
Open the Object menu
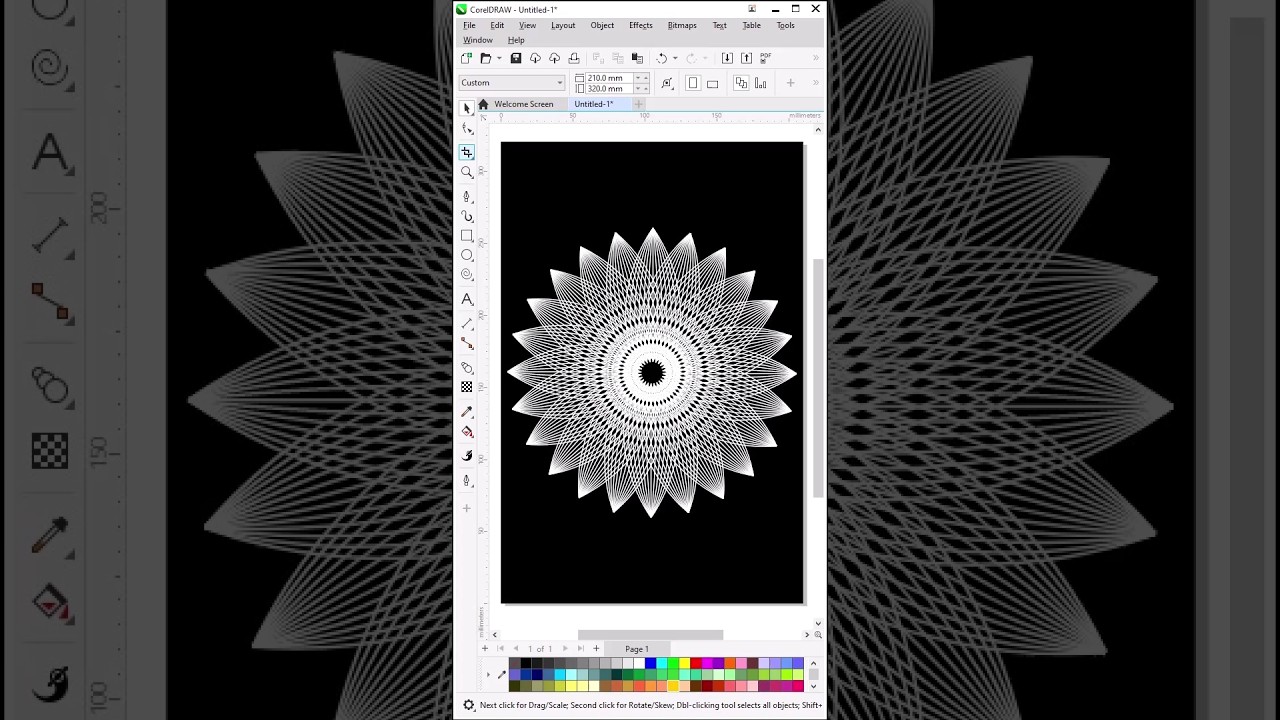pos(602,25)
